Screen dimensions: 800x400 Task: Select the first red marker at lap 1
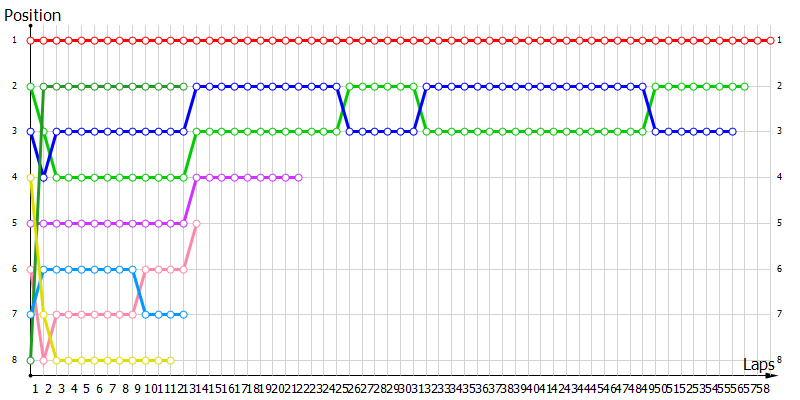tap(31, 41)
